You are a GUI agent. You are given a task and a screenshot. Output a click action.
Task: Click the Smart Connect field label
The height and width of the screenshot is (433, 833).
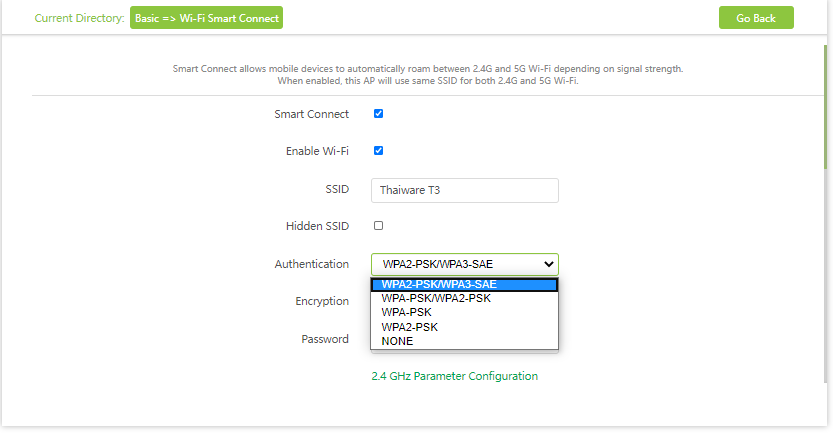(311, 114)
